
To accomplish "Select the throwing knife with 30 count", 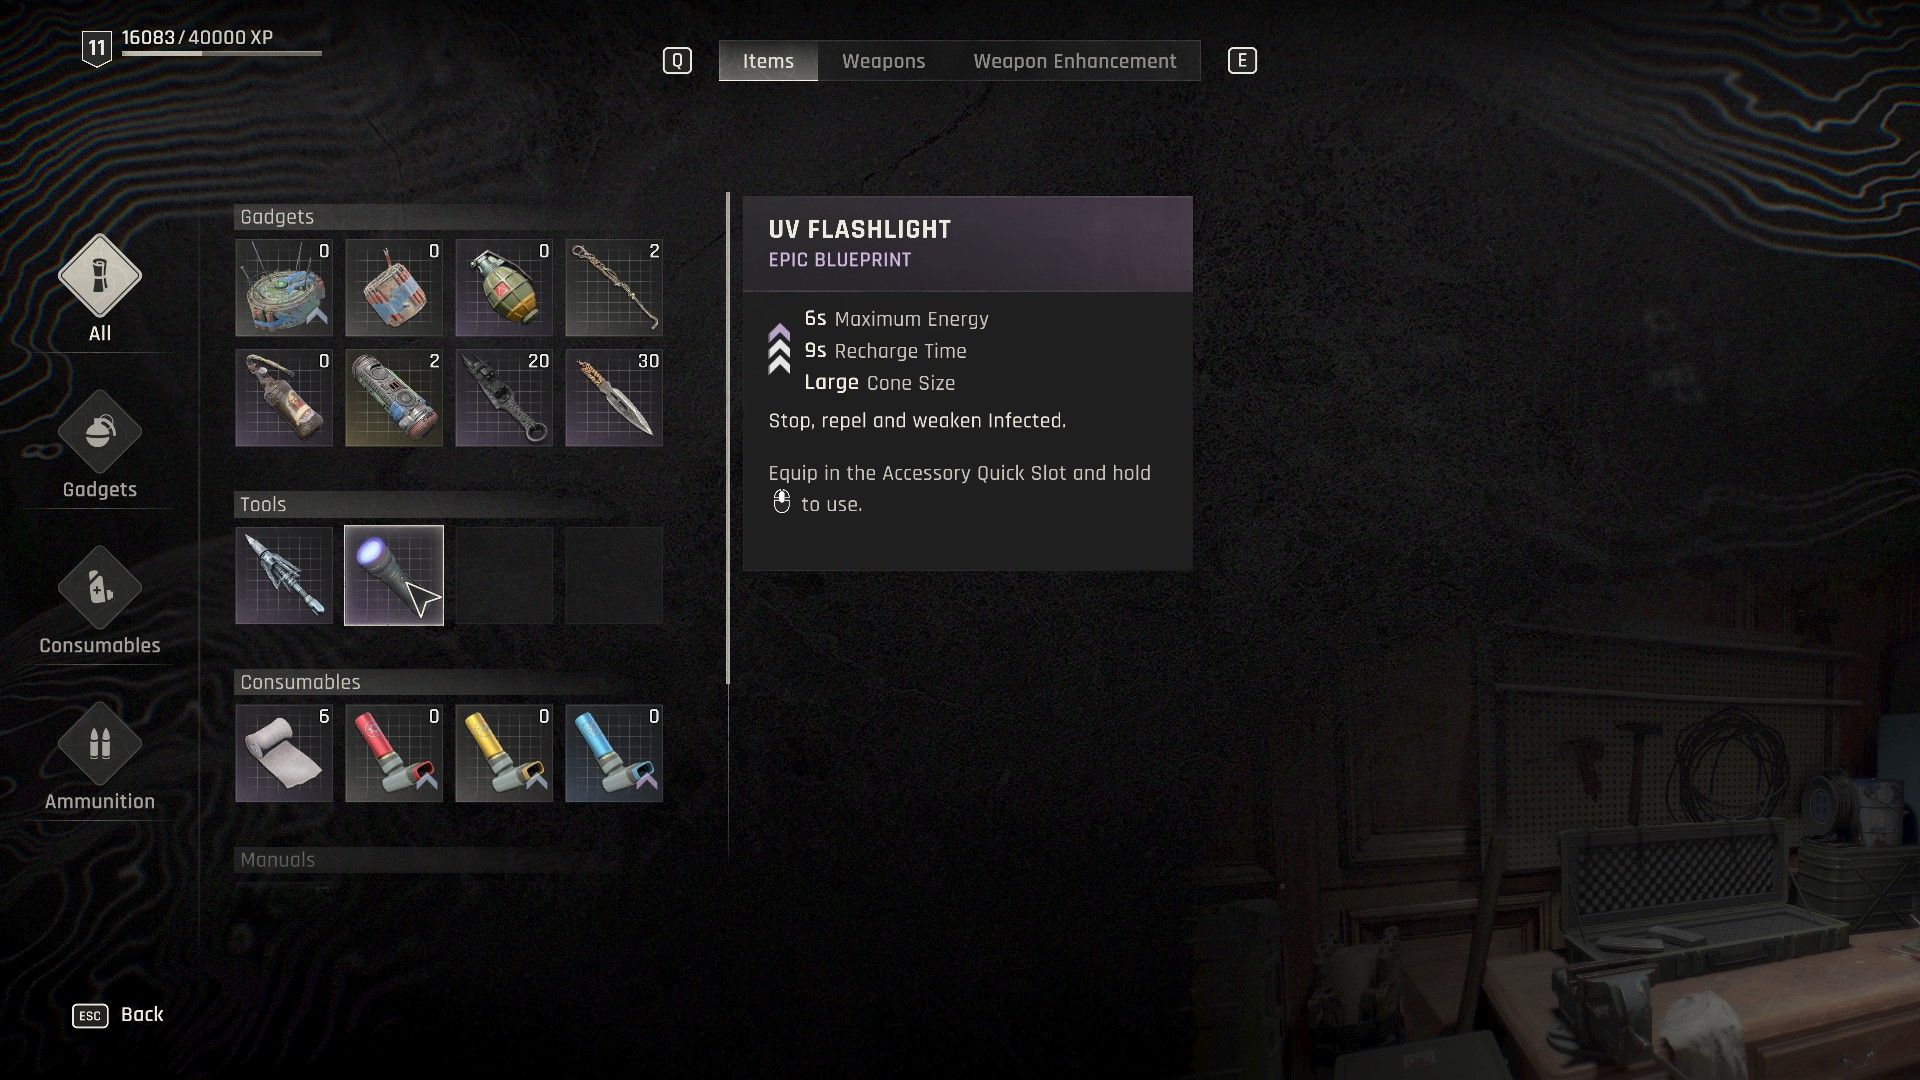I will point(614,397).
